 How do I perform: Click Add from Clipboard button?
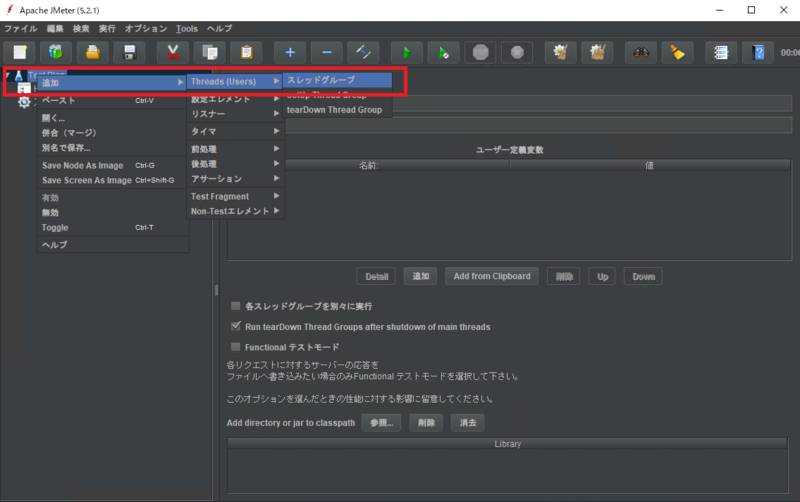(492, 277)
